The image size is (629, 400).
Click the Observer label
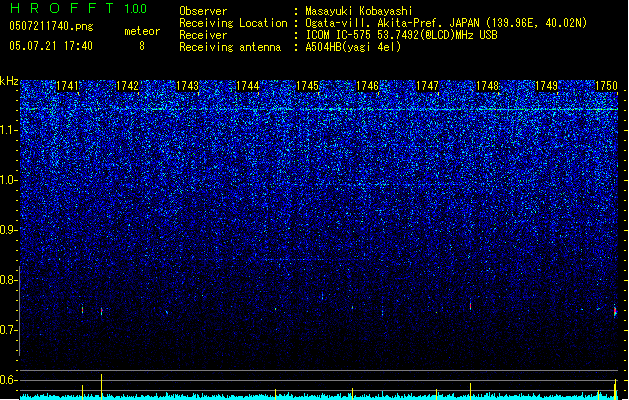coord(203,11)
